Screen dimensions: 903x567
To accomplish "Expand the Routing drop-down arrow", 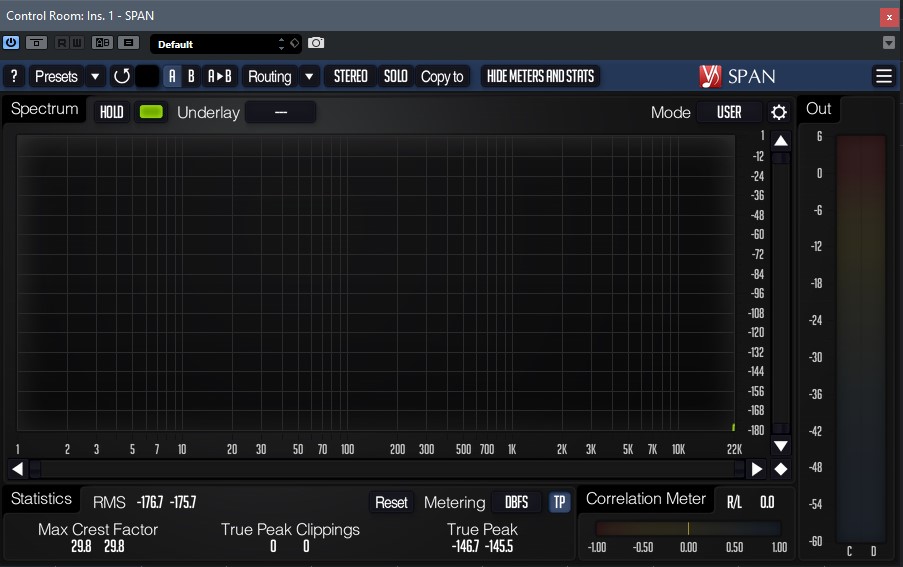I will point(309,76).
